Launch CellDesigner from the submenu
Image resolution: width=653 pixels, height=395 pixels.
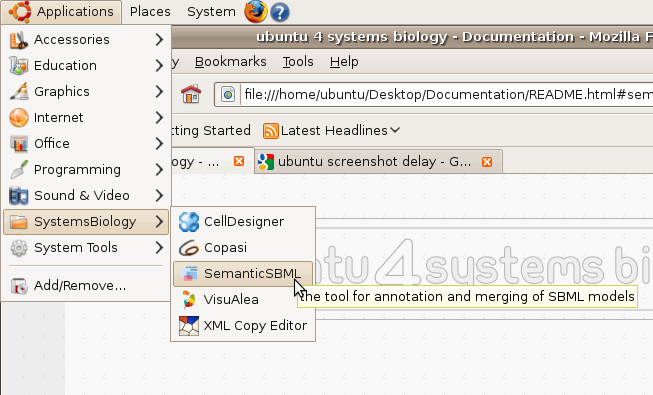click(x=243, y=222)
